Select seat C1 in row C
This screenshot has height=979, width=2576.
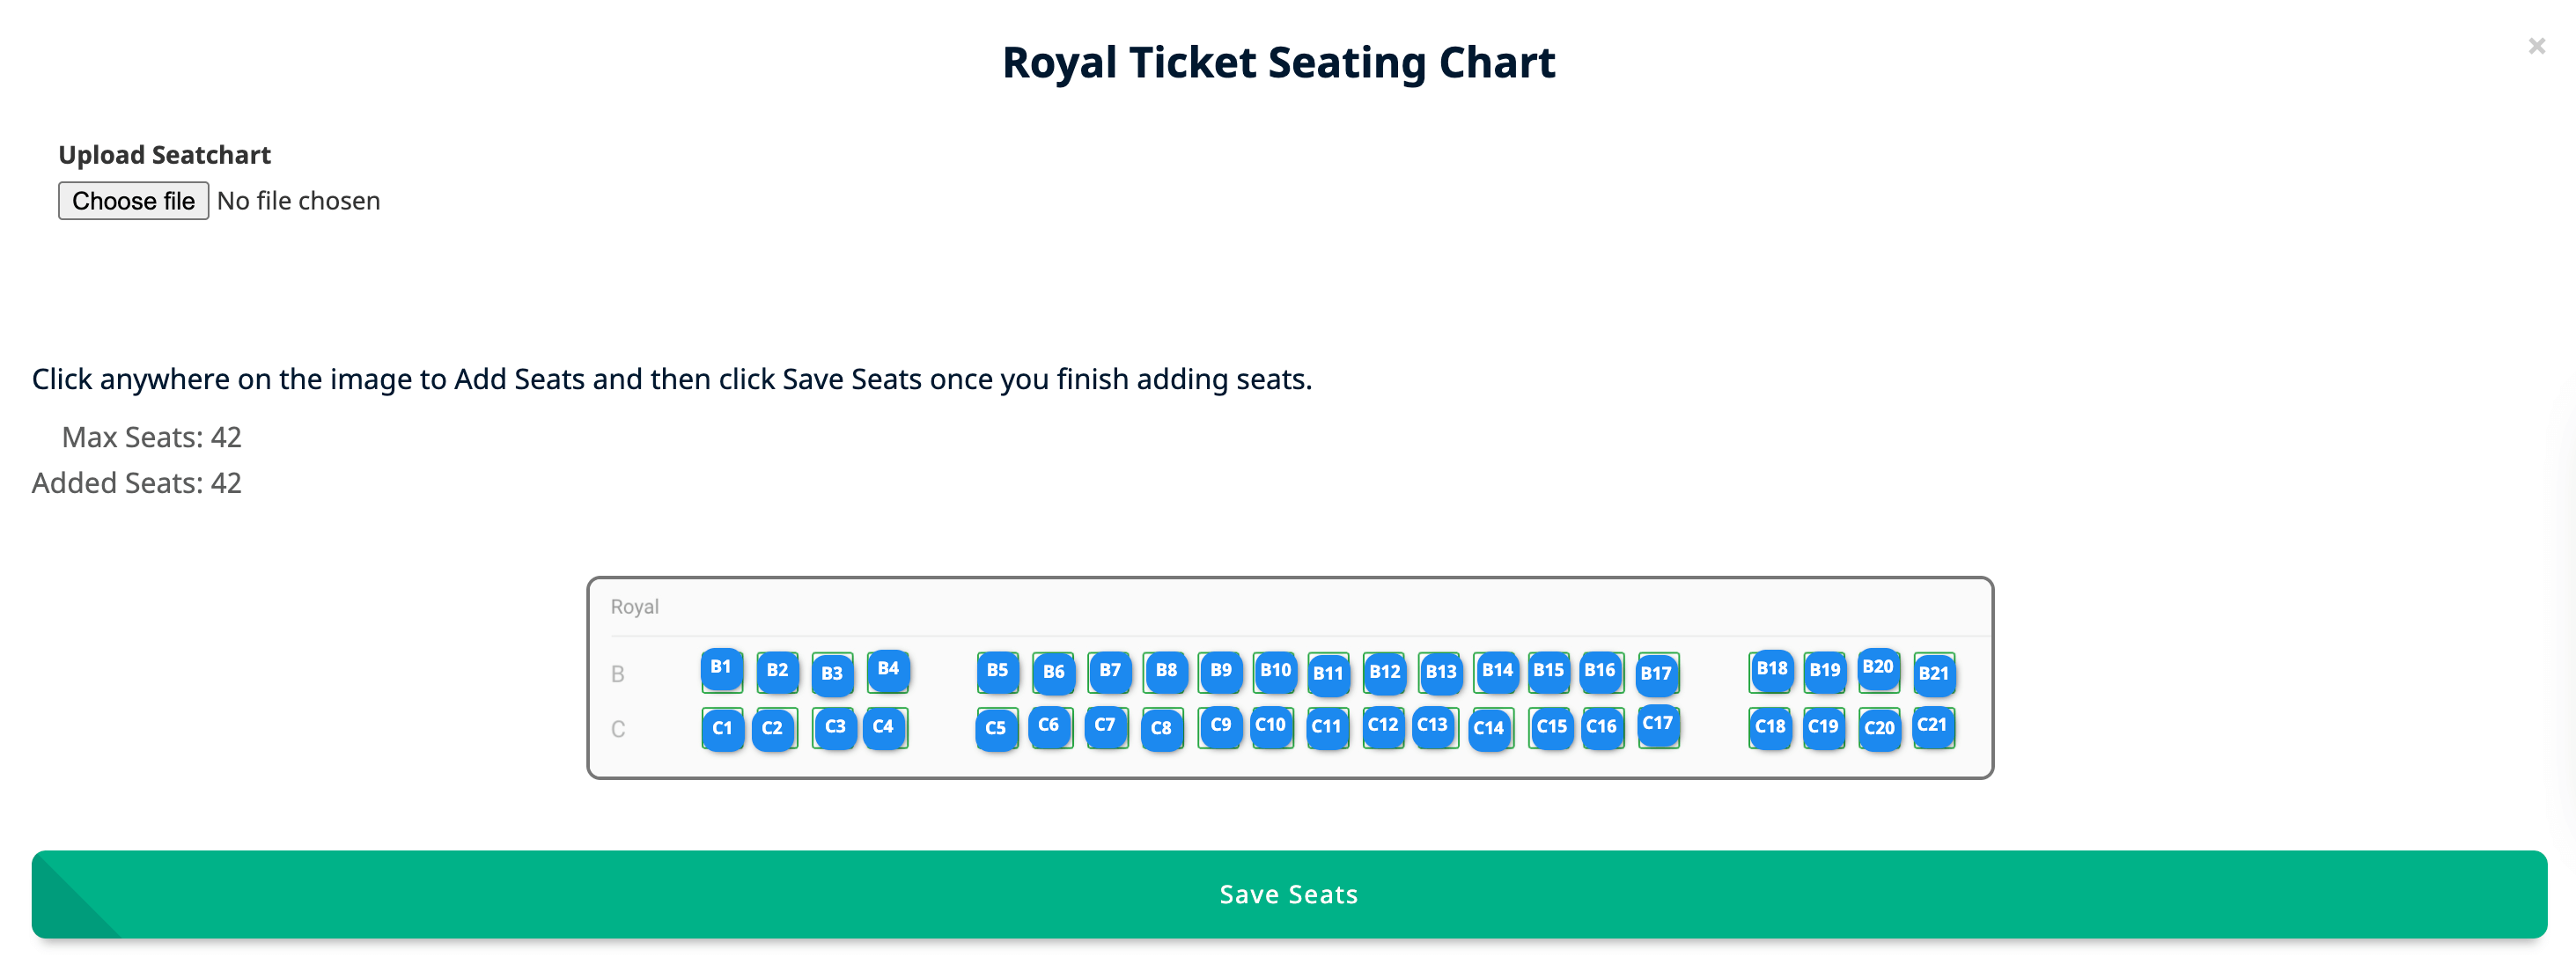point(722,729)
